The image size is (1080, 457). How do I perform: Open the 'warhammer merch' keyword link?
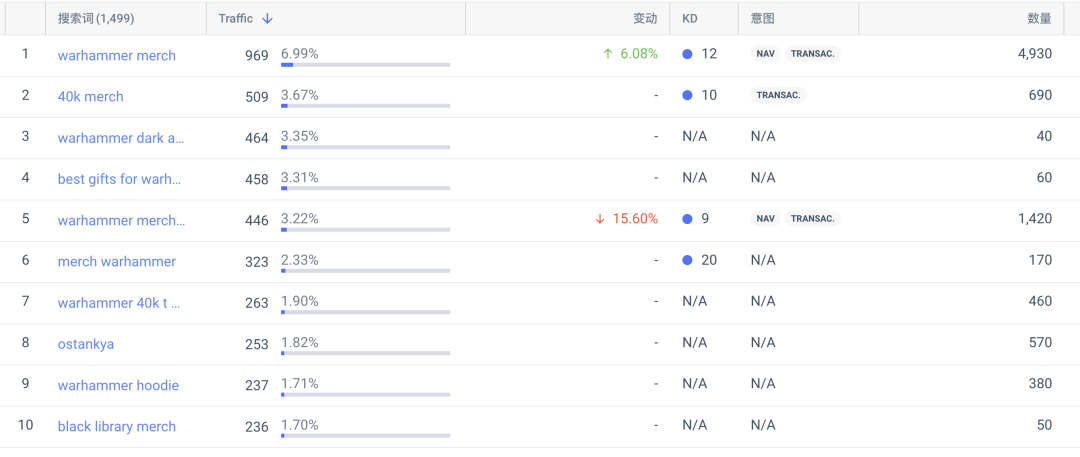[116, 55]
